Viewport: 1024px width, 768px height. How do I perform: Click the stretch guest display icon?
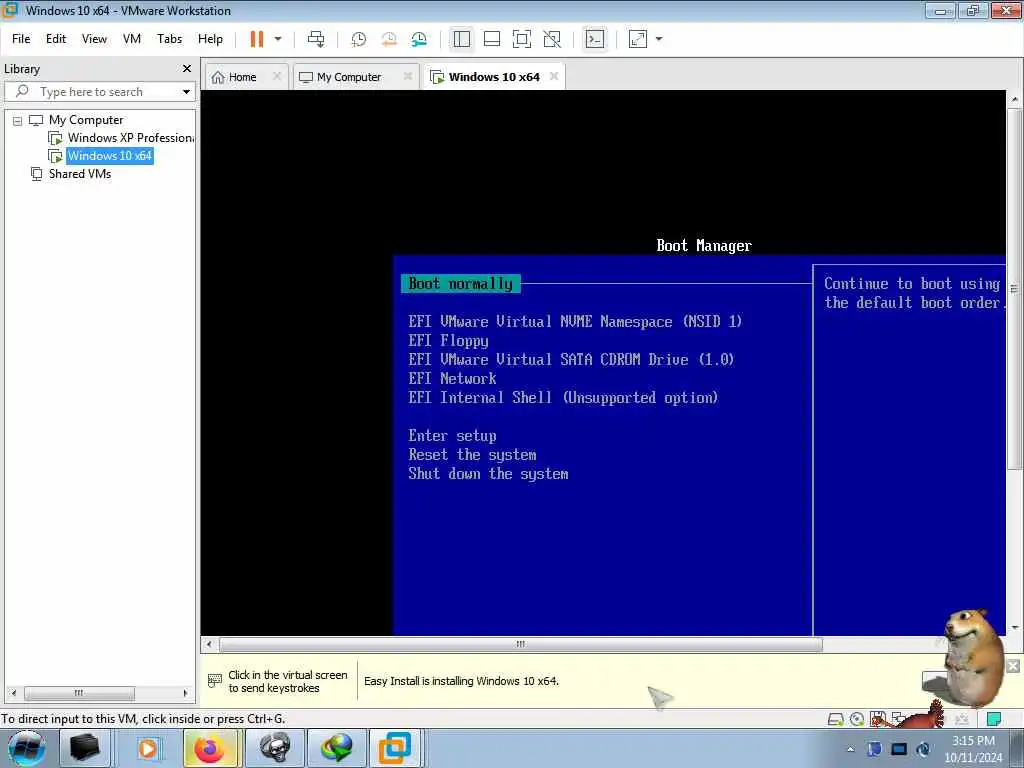[637, 39]
